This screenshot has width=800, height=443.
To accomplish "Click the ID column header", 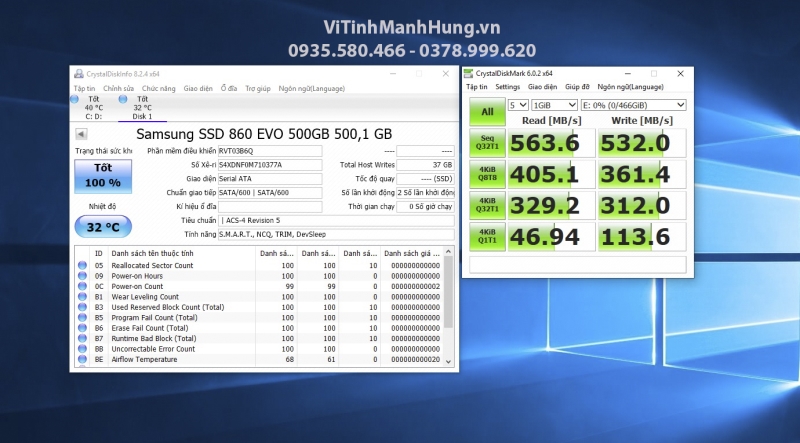I will point(98,253).
